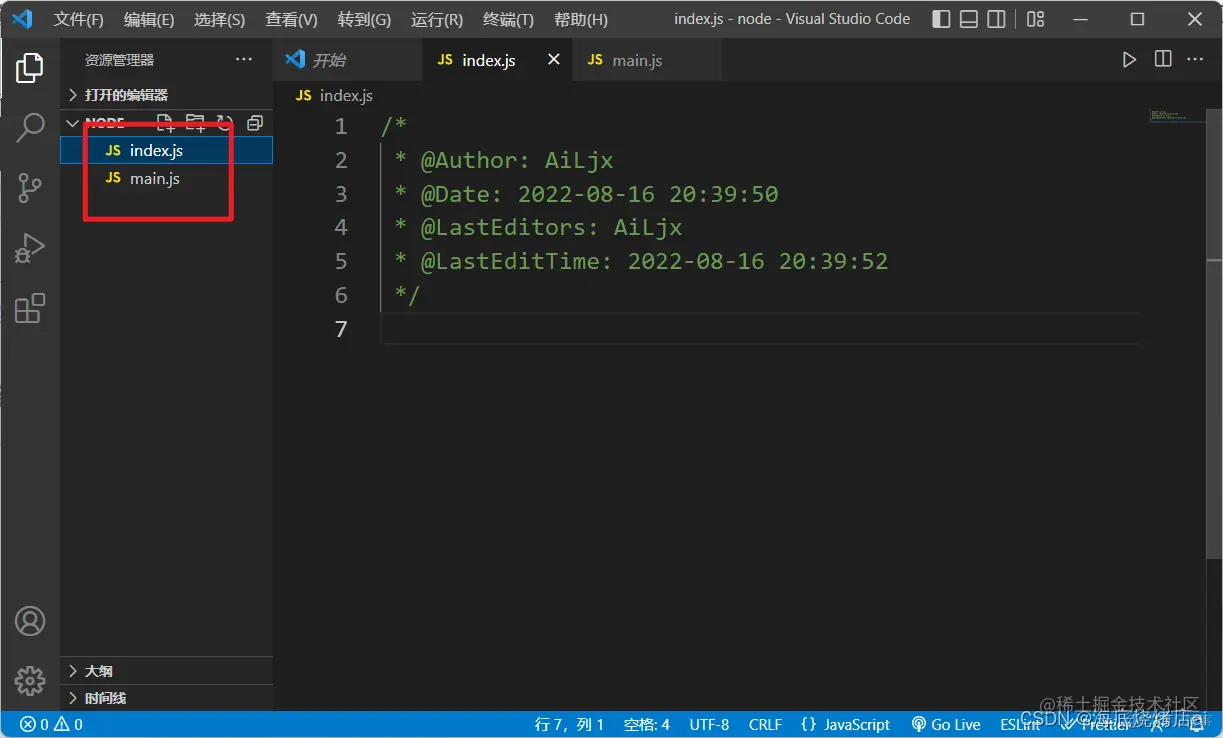Expand the 打开的编辑器 section
1223x738 pixels.
(x=166, y=95)
